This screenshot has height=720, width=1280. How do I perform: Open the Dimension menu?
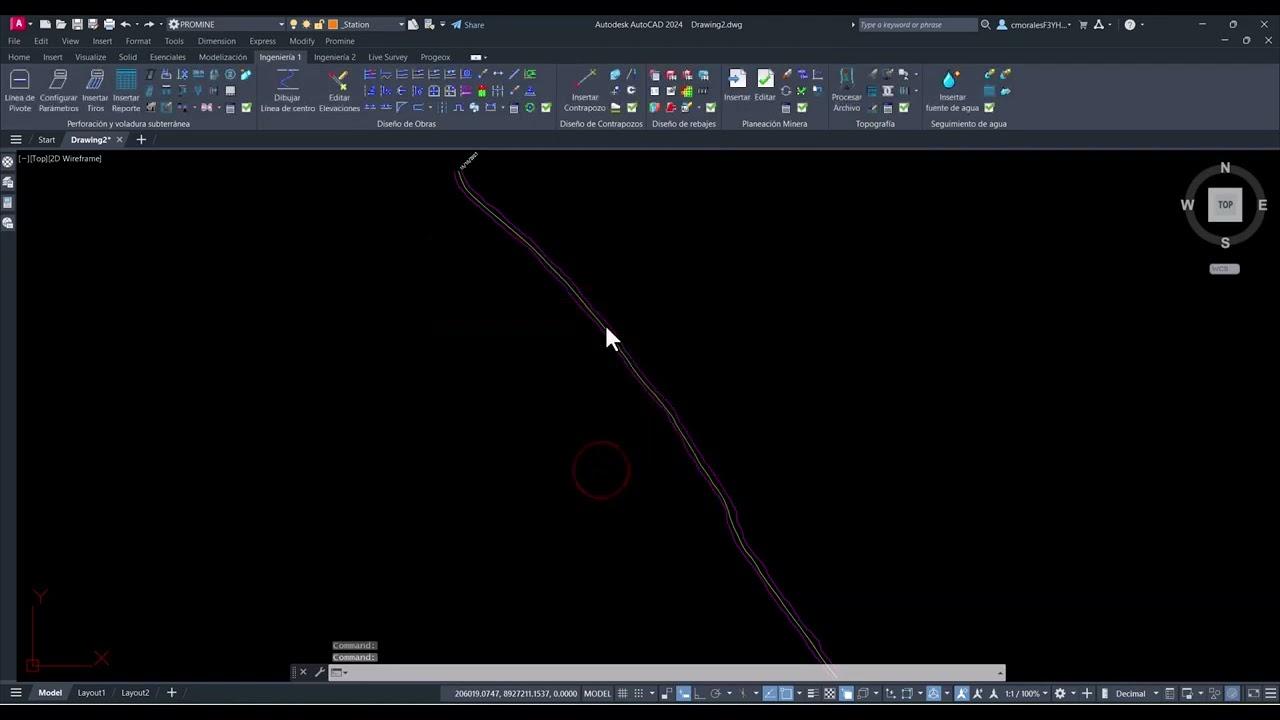[x=217, y=41]
